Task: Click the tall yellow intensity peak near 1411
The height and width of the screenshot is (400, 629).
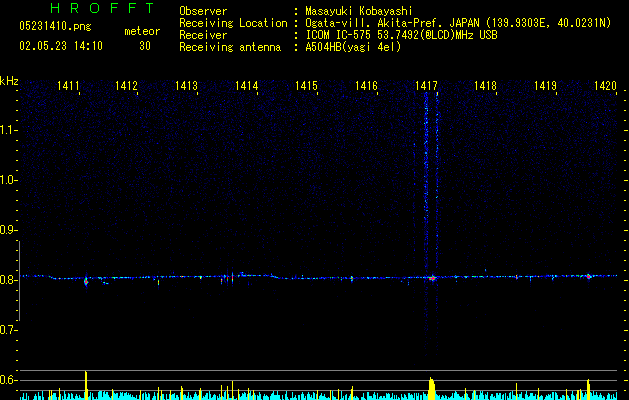Action: (85, 385)
